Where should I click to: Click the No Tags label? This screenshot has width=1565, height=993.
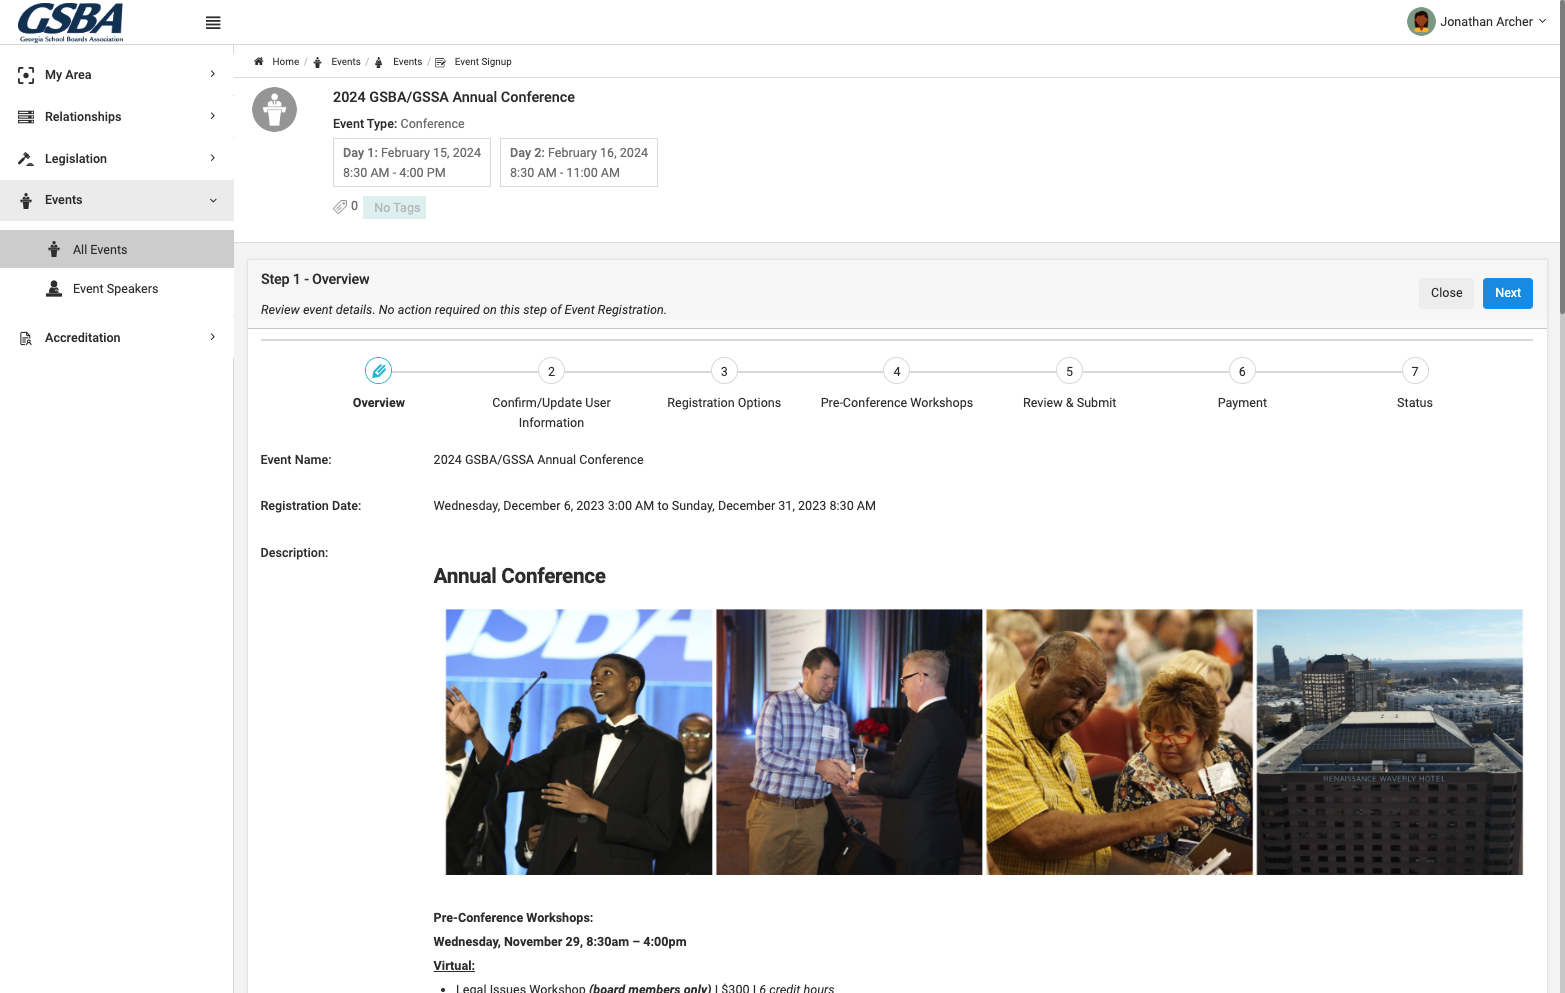tap(395, 207)
